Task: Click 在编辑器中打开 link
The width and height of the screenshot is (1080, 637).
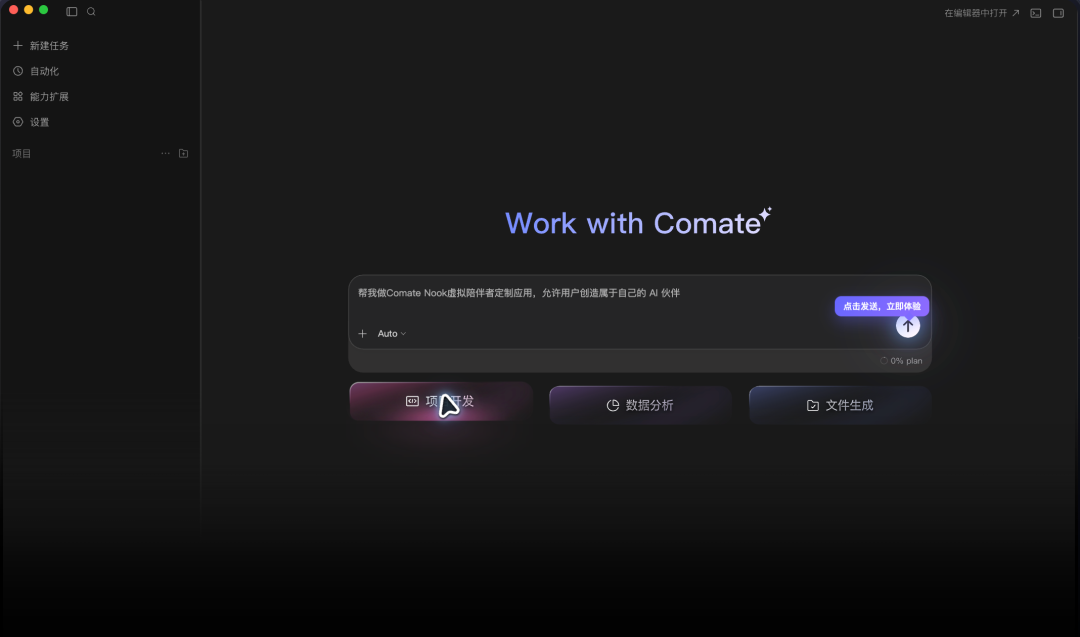Action: [982, 13]
